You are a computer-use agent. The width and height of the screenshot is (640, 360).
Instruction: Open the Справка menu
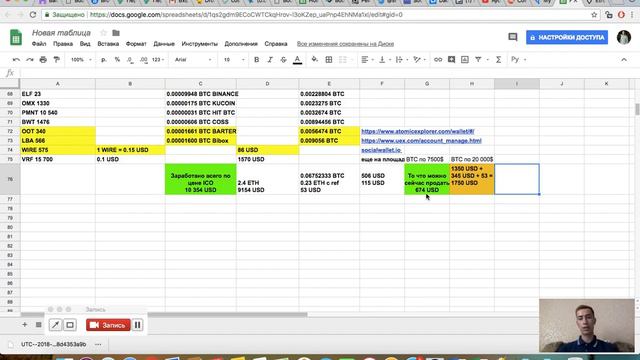point(276,44)
